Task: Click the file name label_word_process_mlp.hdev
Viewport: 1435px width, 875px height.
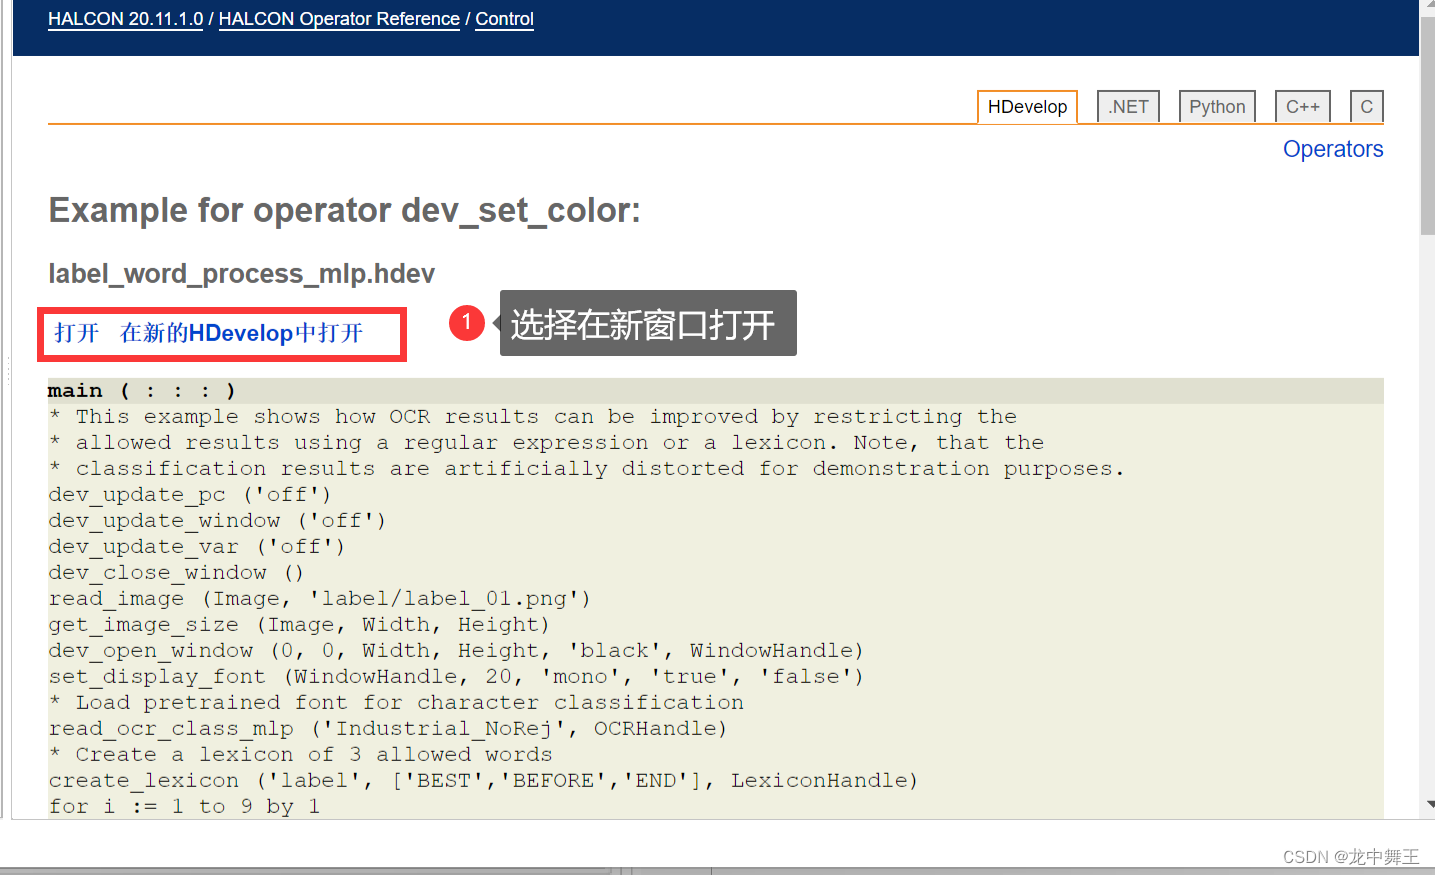Action: [241, 274]
